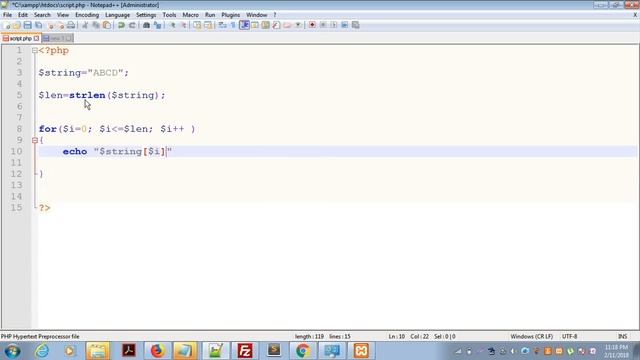Close the script.php tab with its X
The width and height of the screenshot is (640, 360).
click(x=36, y=38)
